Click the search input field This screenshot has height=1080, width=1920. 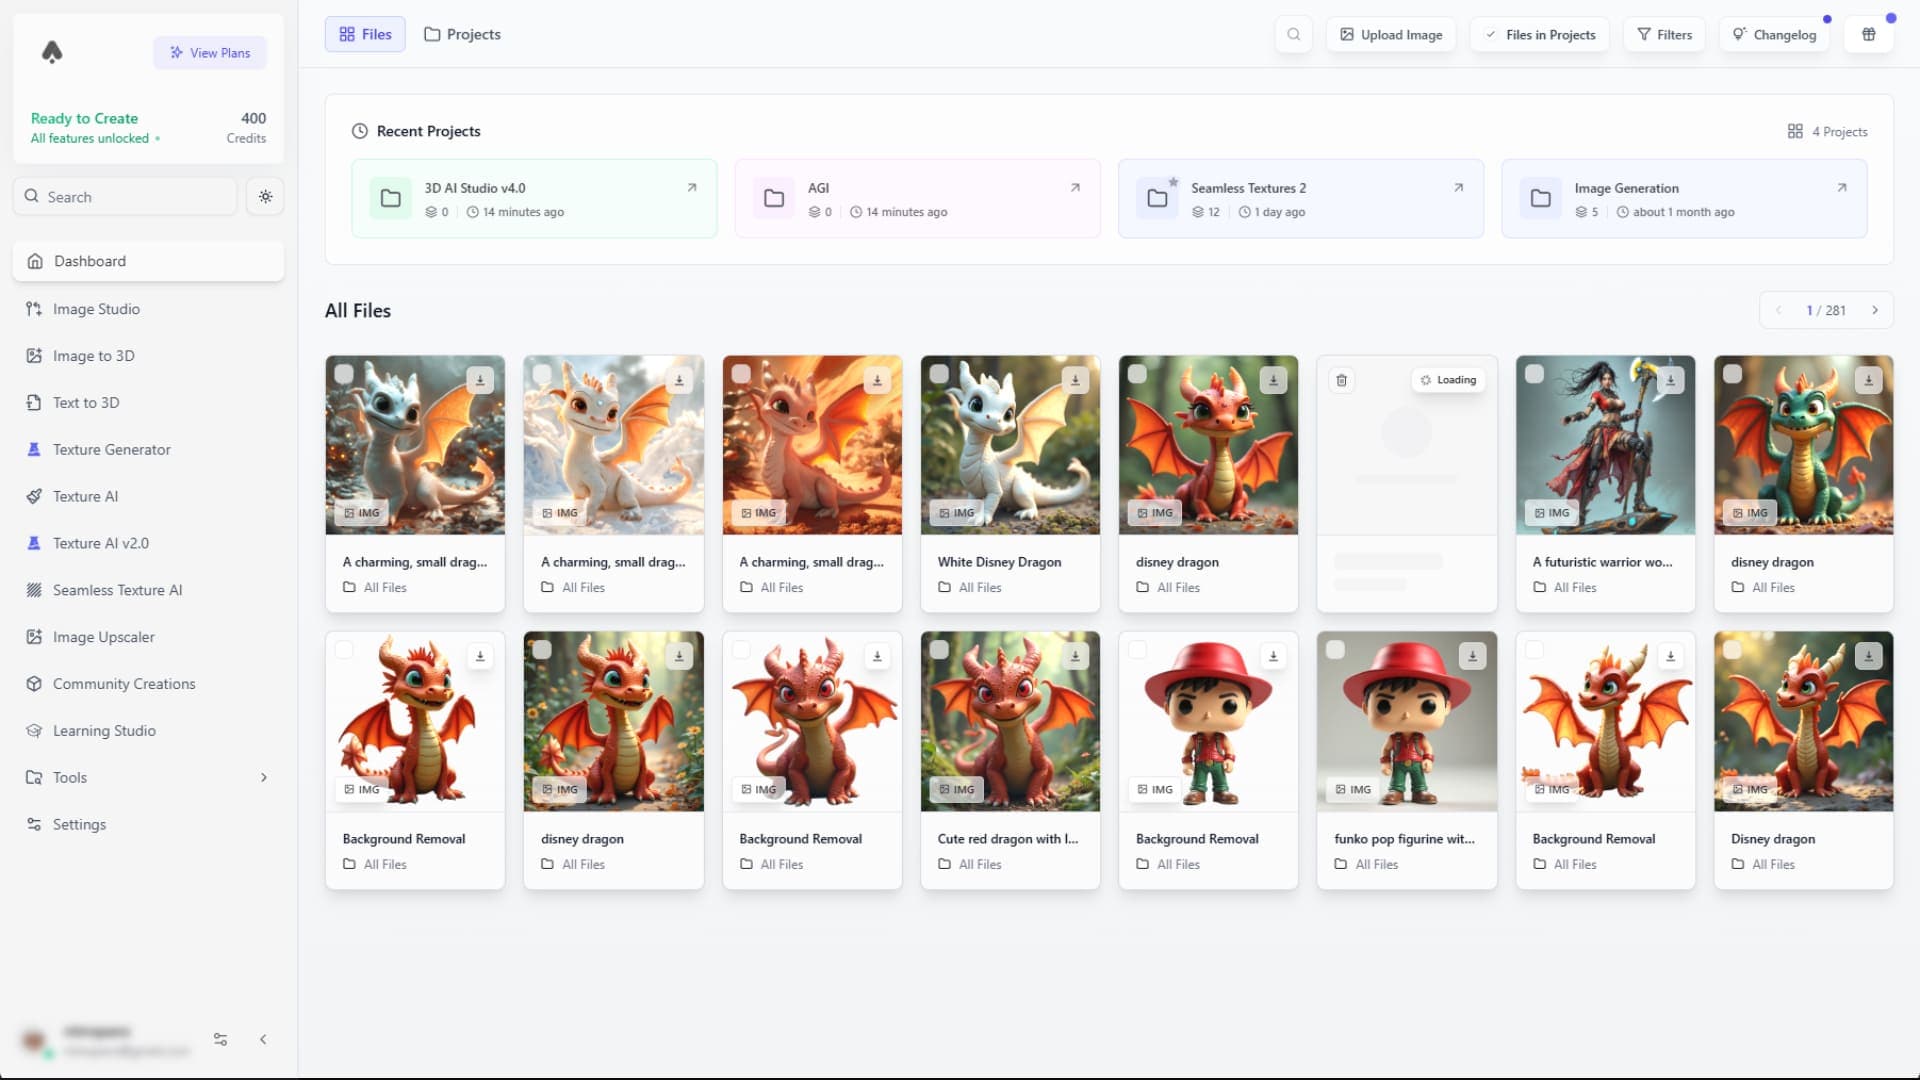tap(129, 195)
